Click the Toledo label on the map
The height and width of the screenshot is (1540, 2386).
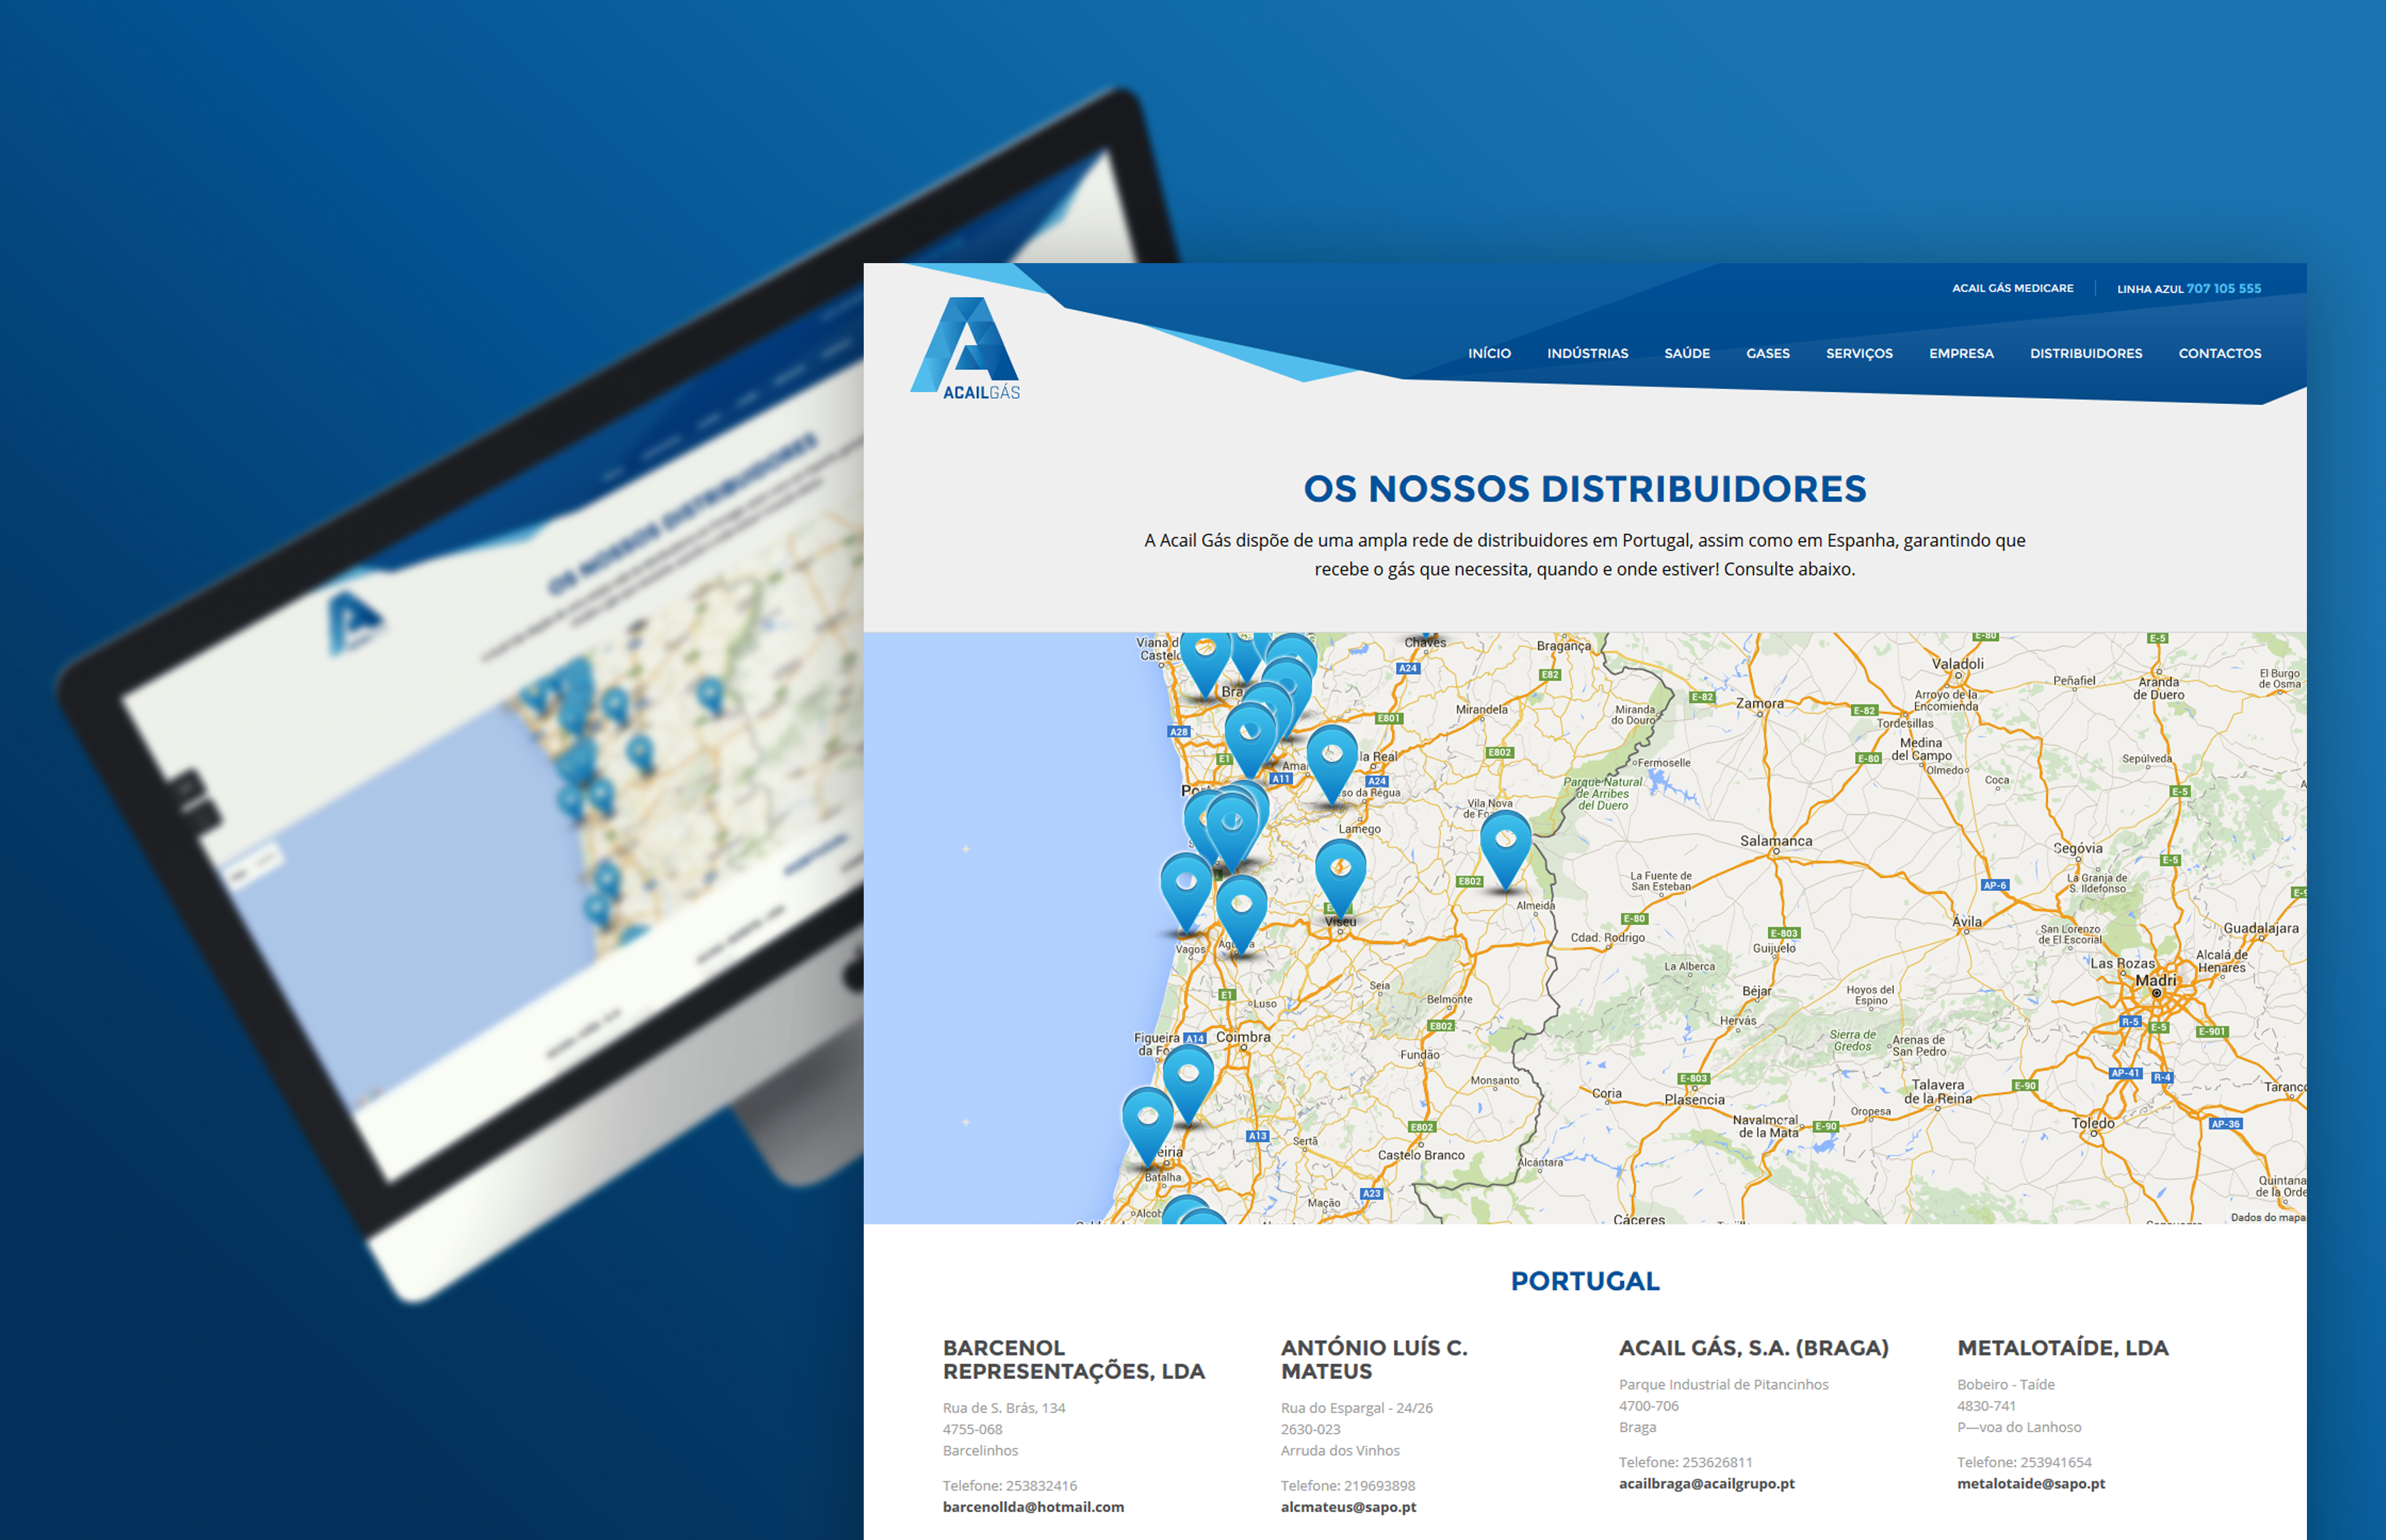pos(2092,1123)
